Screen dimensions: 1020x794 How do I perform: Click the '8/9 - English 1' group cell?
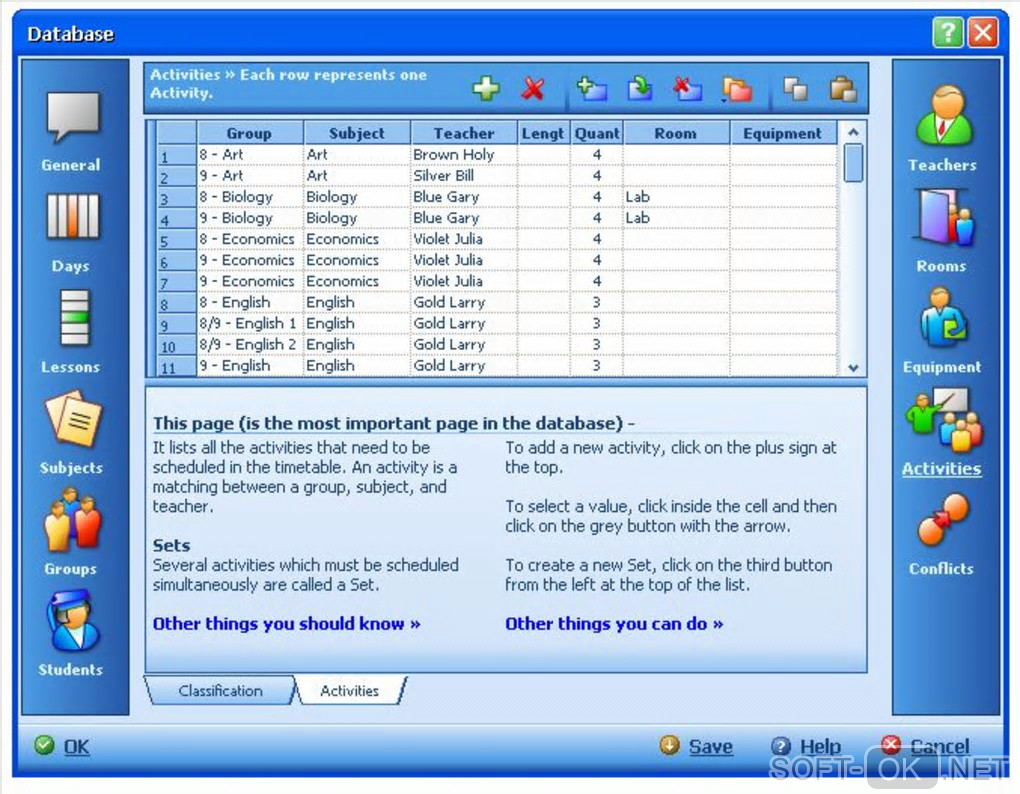click(x=250, y=323)
